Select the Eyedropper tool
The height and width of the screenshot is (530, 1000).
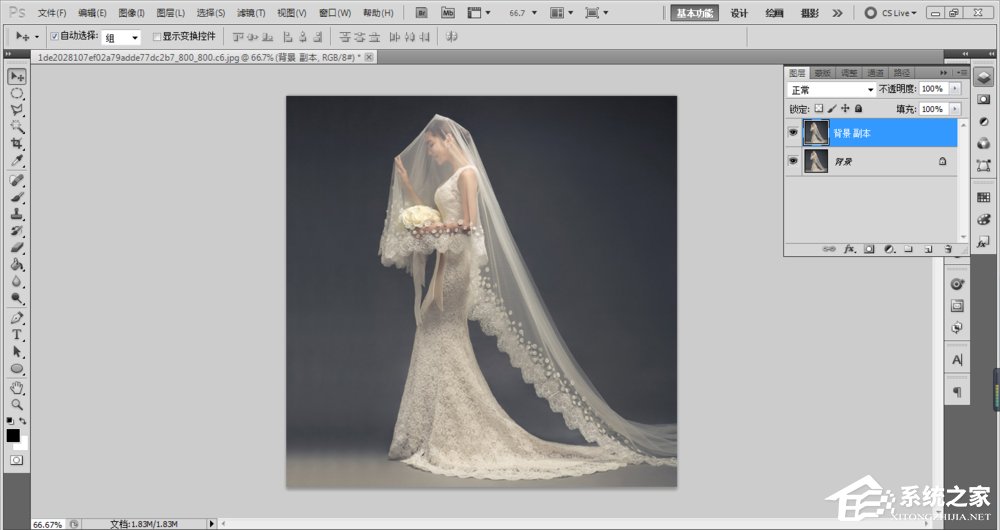17,161
